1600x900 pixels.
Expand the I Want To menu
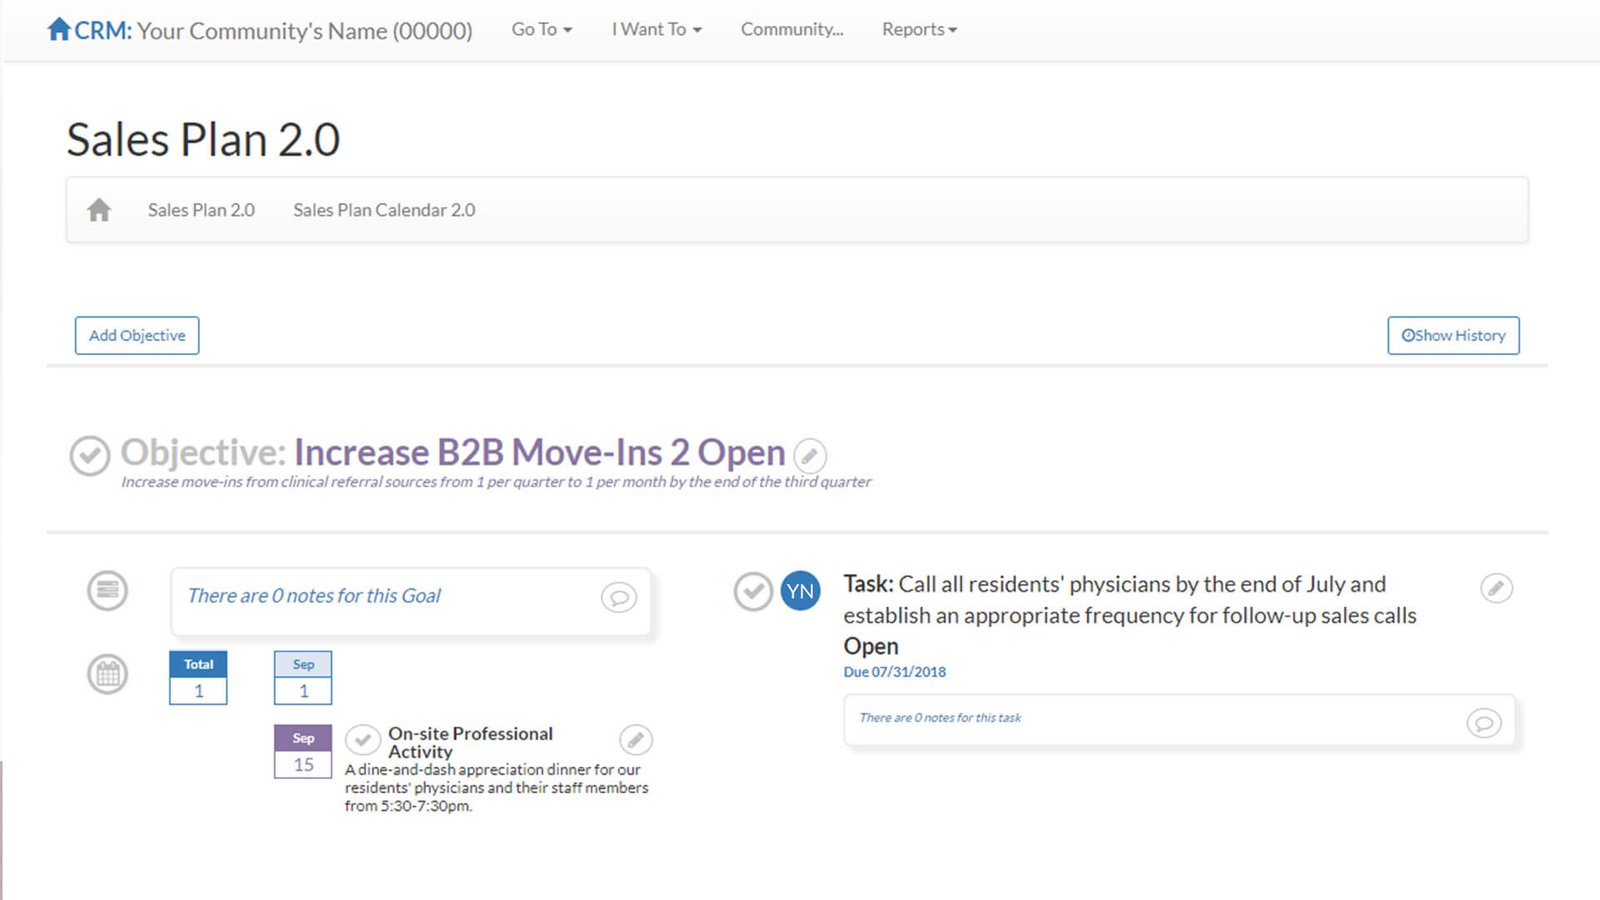pyautogui.click(x=656, y=30)
